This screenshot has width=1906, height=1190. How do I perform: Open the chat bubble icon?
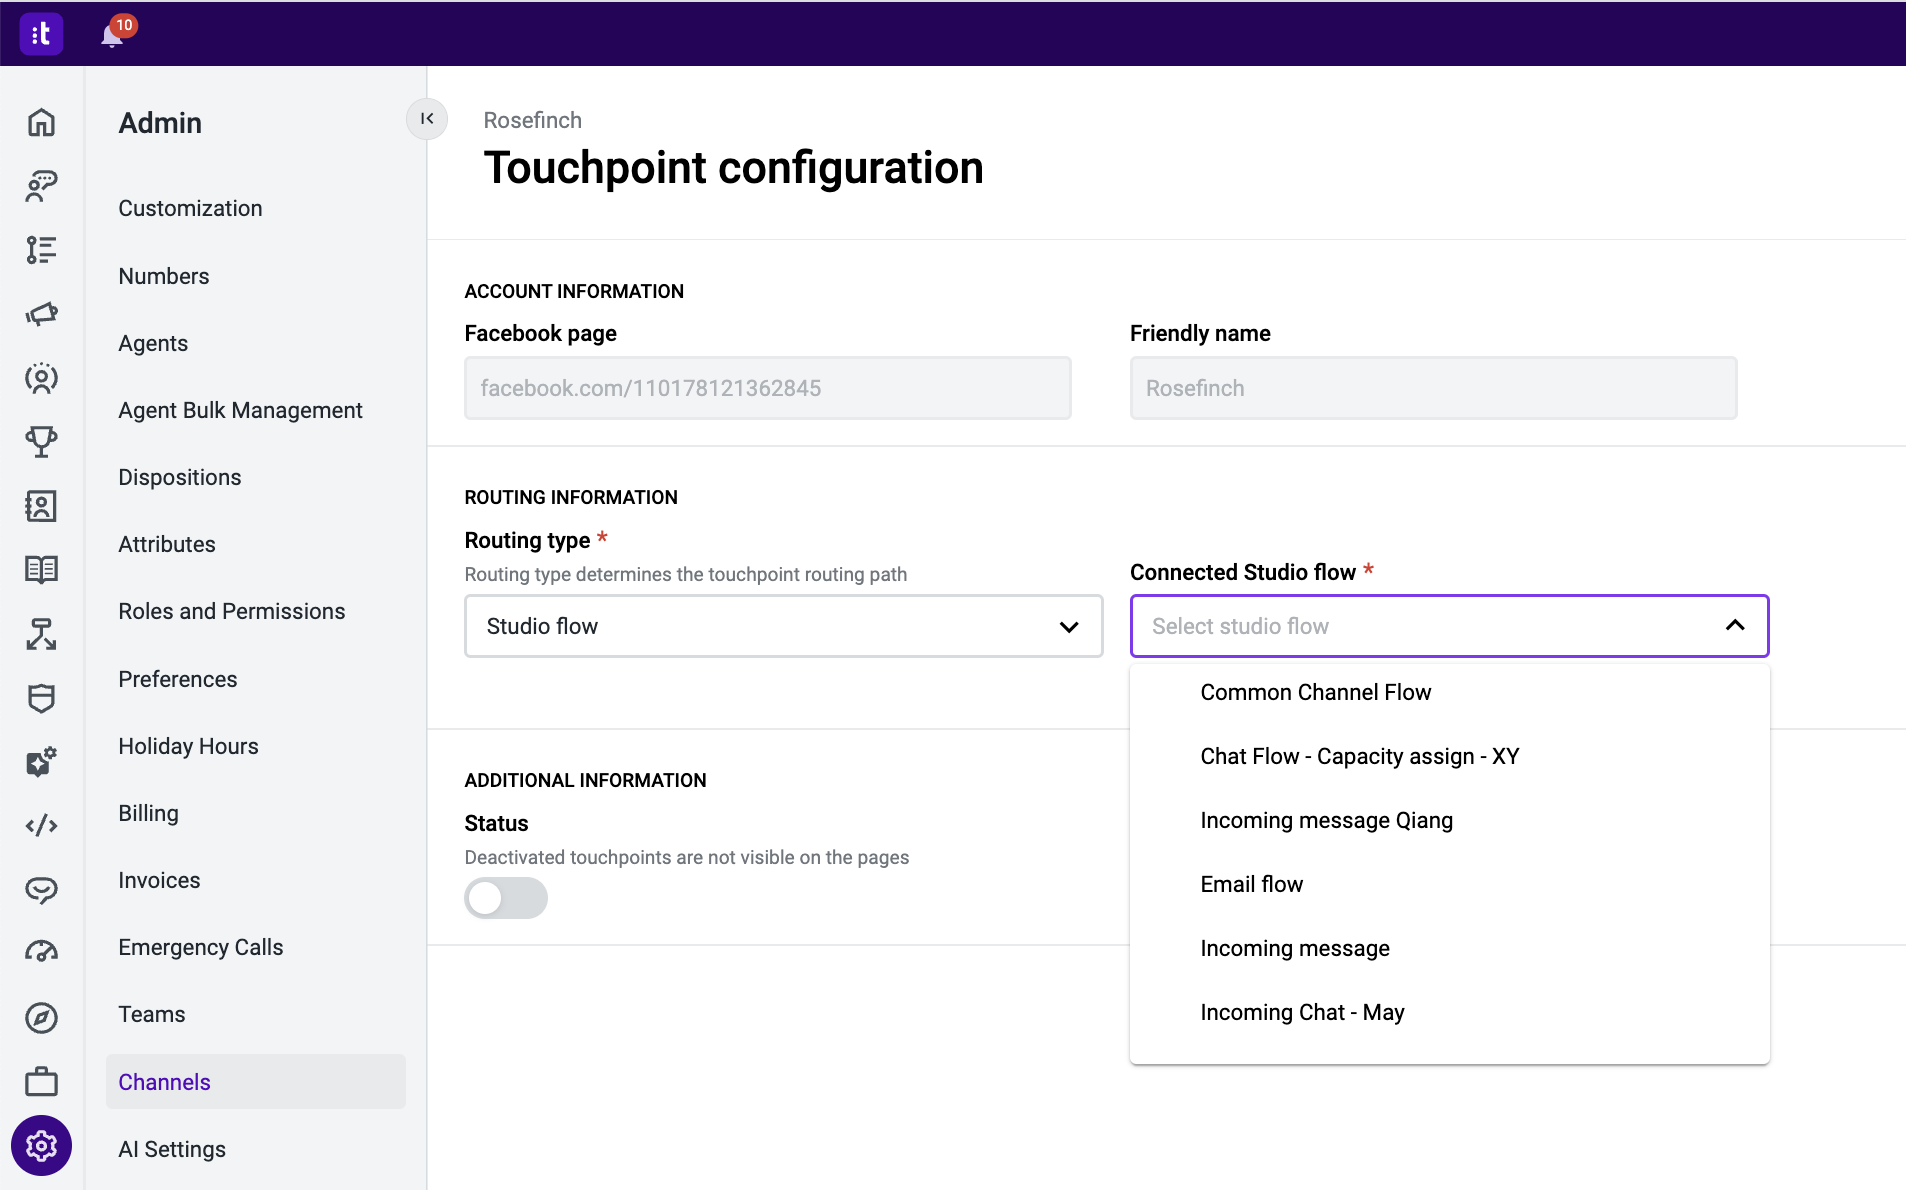point(41,890)
